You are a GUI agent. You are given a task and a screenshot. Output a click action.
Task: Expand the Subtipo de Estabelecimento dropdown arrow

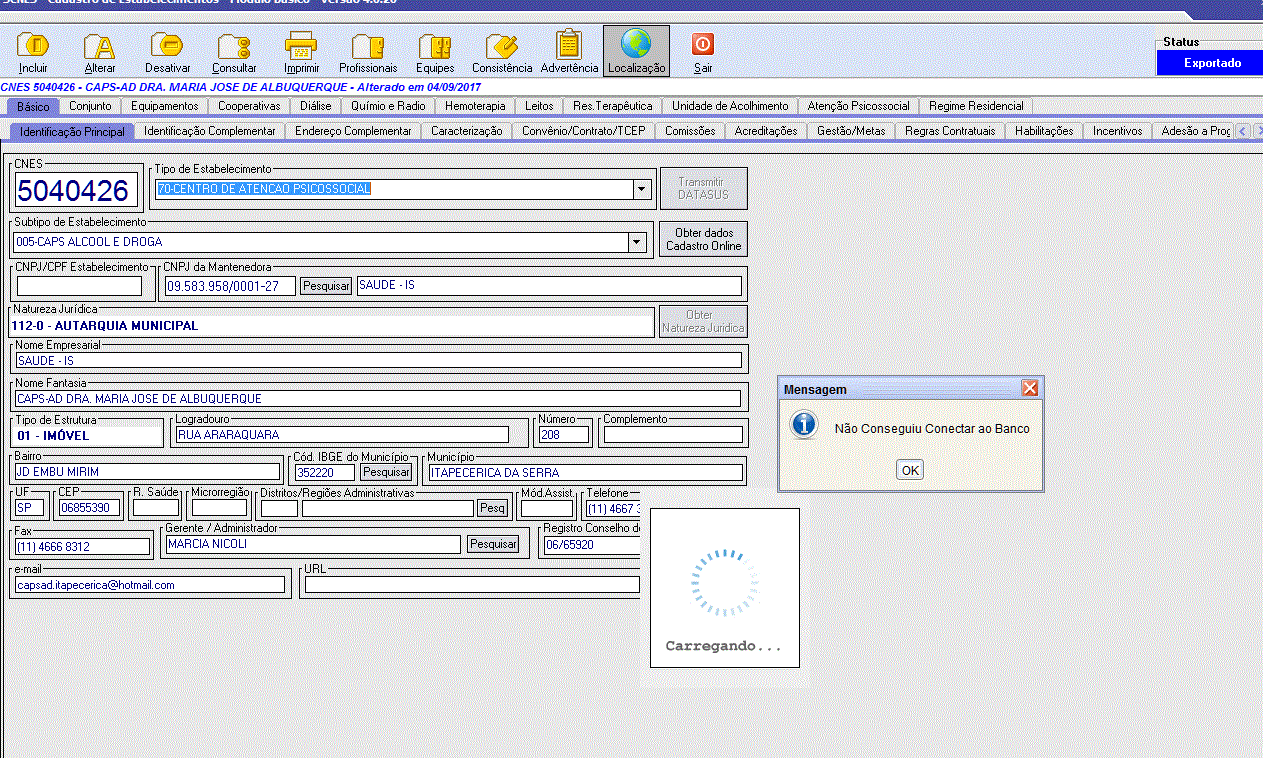pyautogui.click(x=637, y=242)
